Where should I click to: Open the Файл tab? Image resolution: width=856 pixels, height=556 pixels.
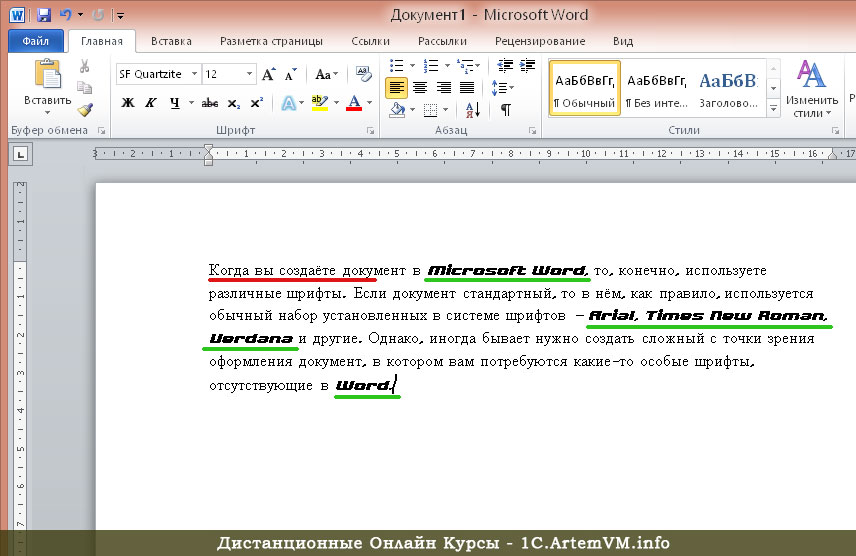click(35, 41)
